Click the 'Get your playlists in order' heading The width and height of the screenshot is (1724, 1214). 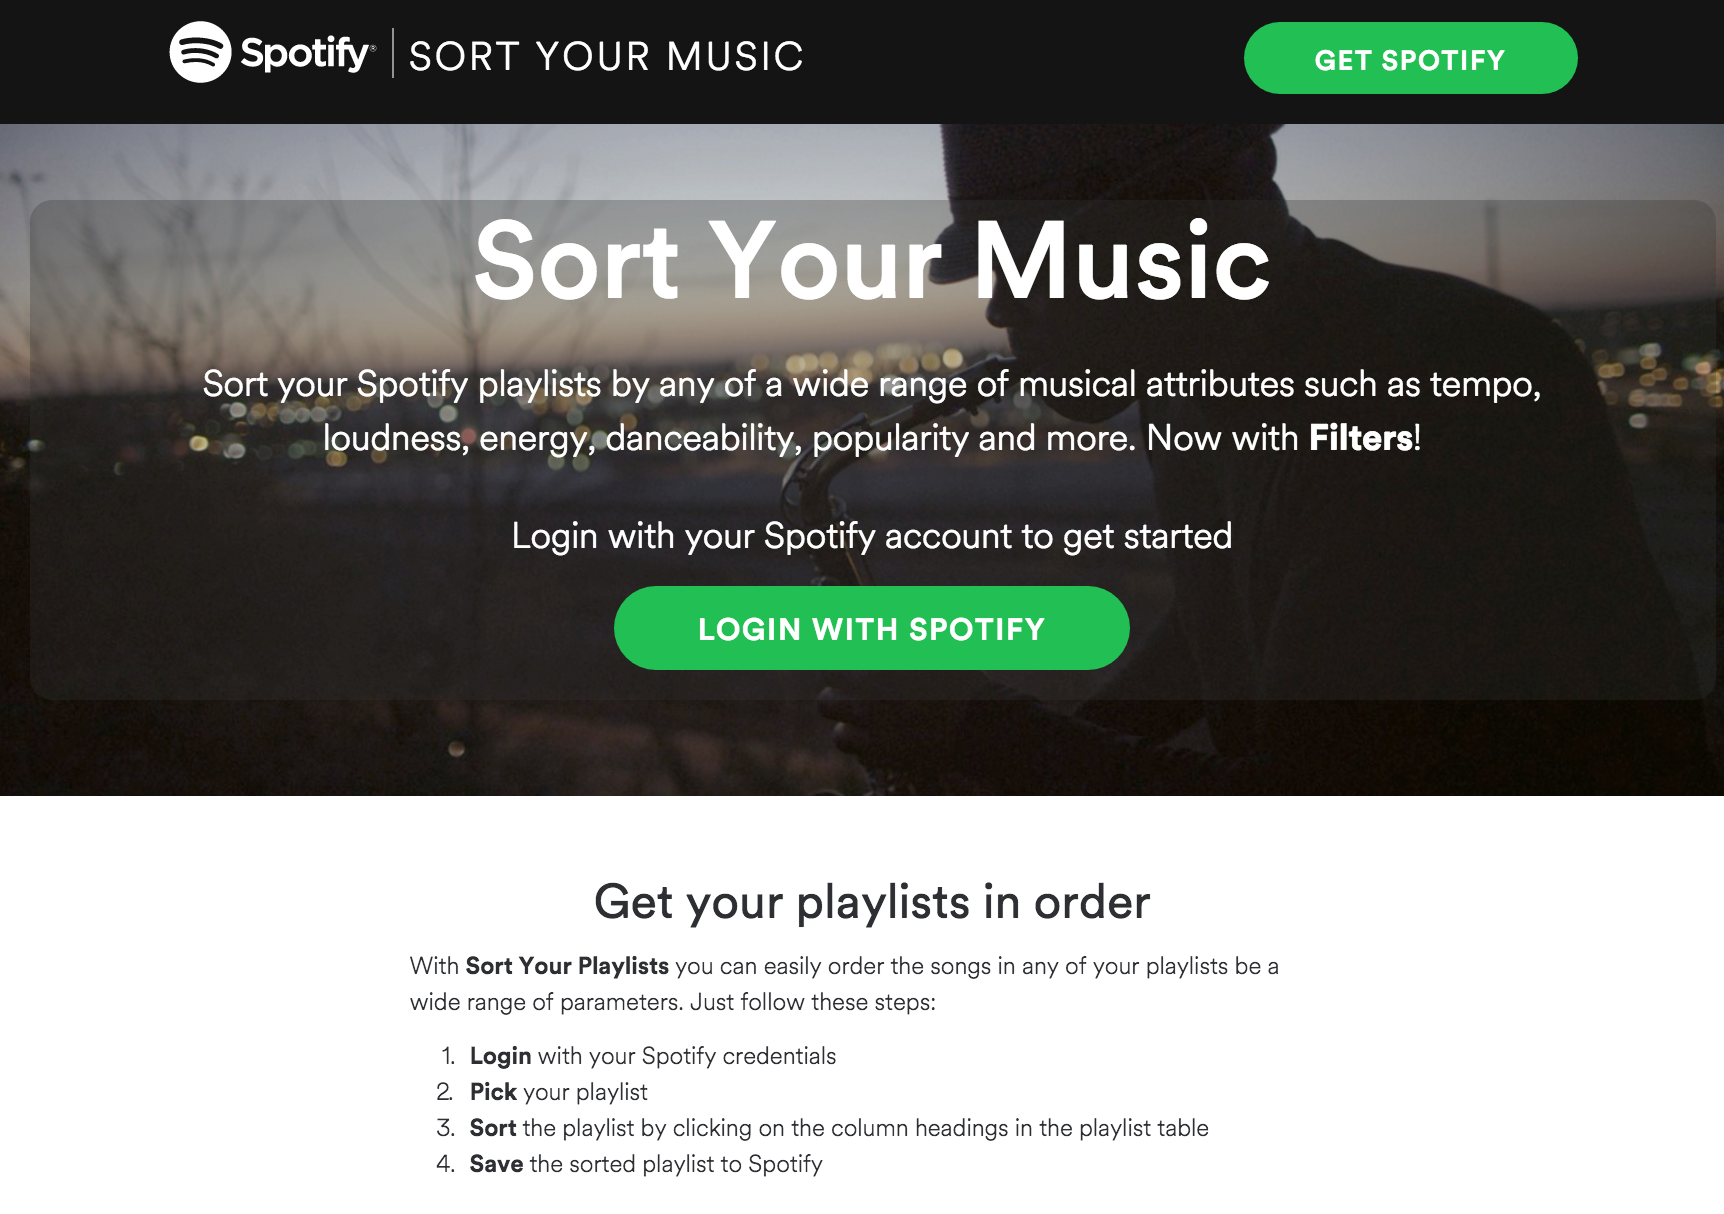871,902
